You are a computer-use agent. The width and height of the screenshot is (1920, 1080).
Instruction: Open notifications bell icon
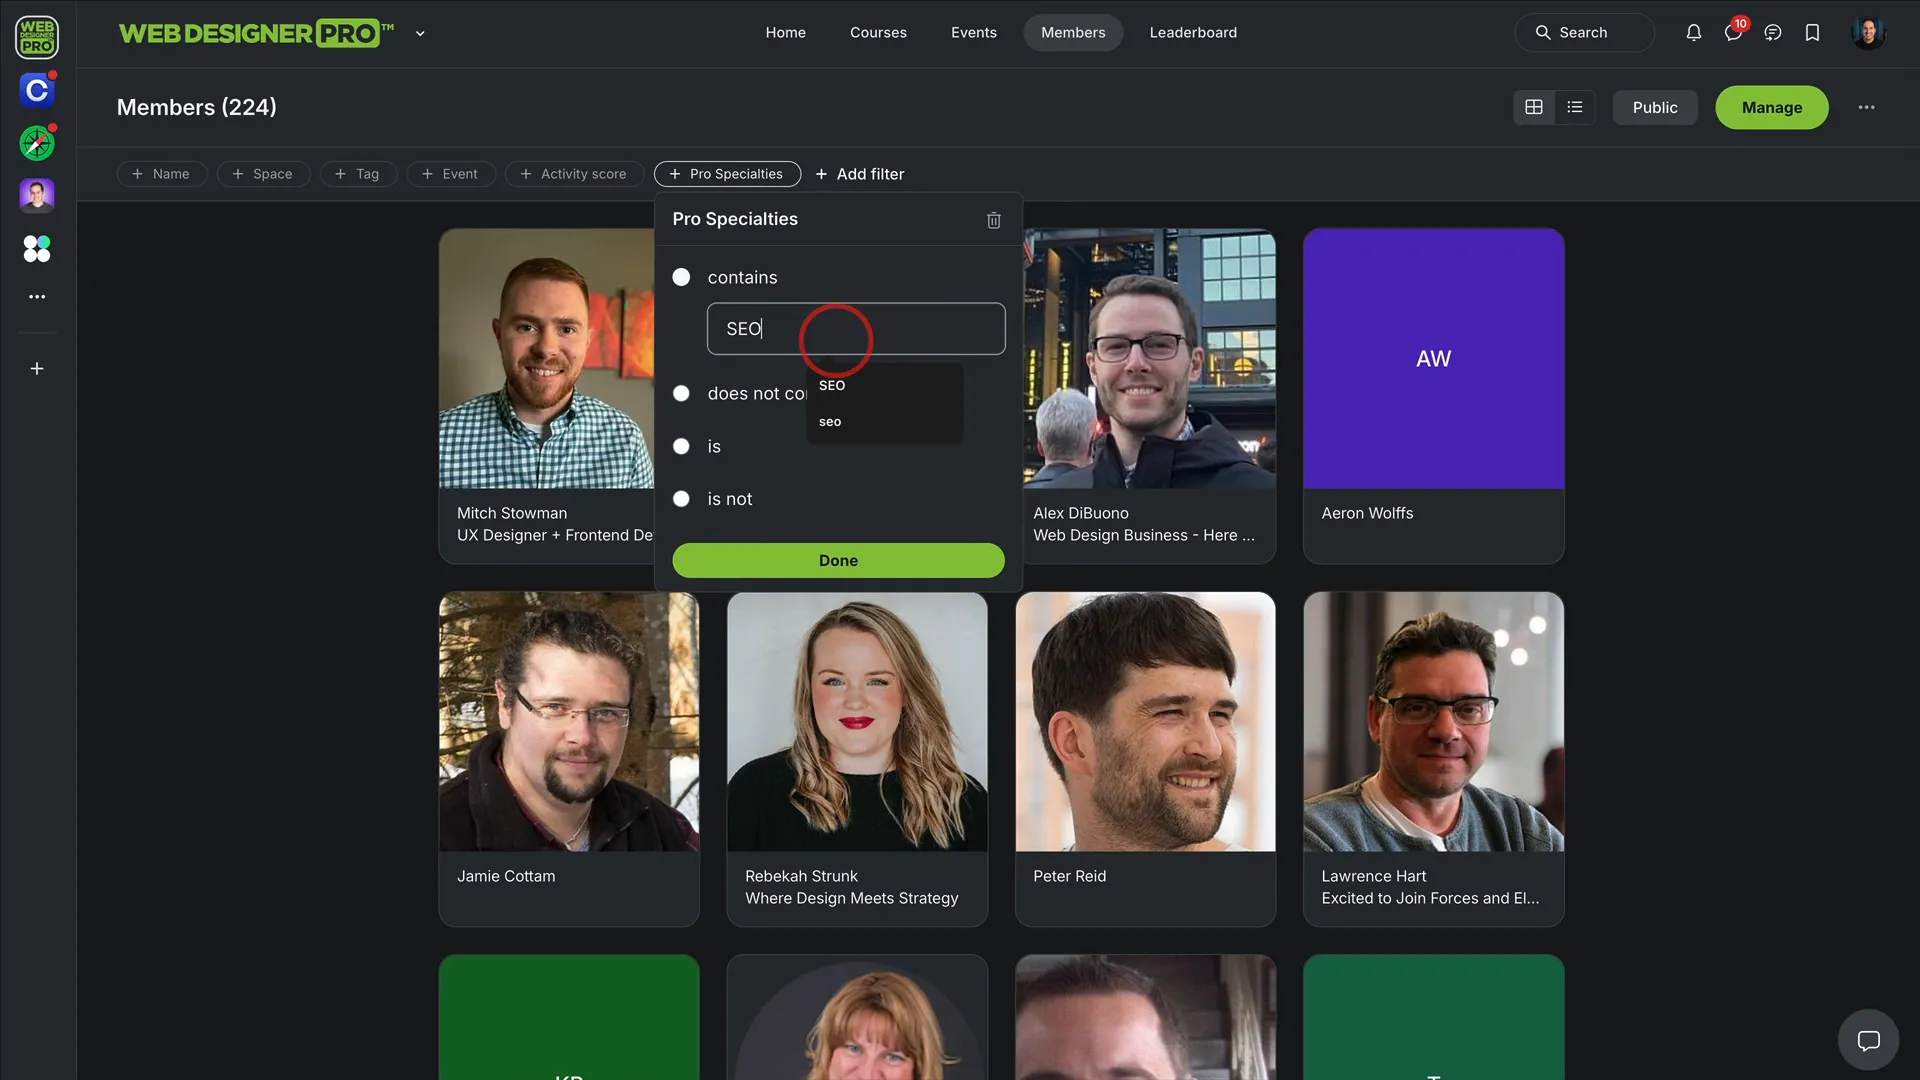(x=1693, y=33)
